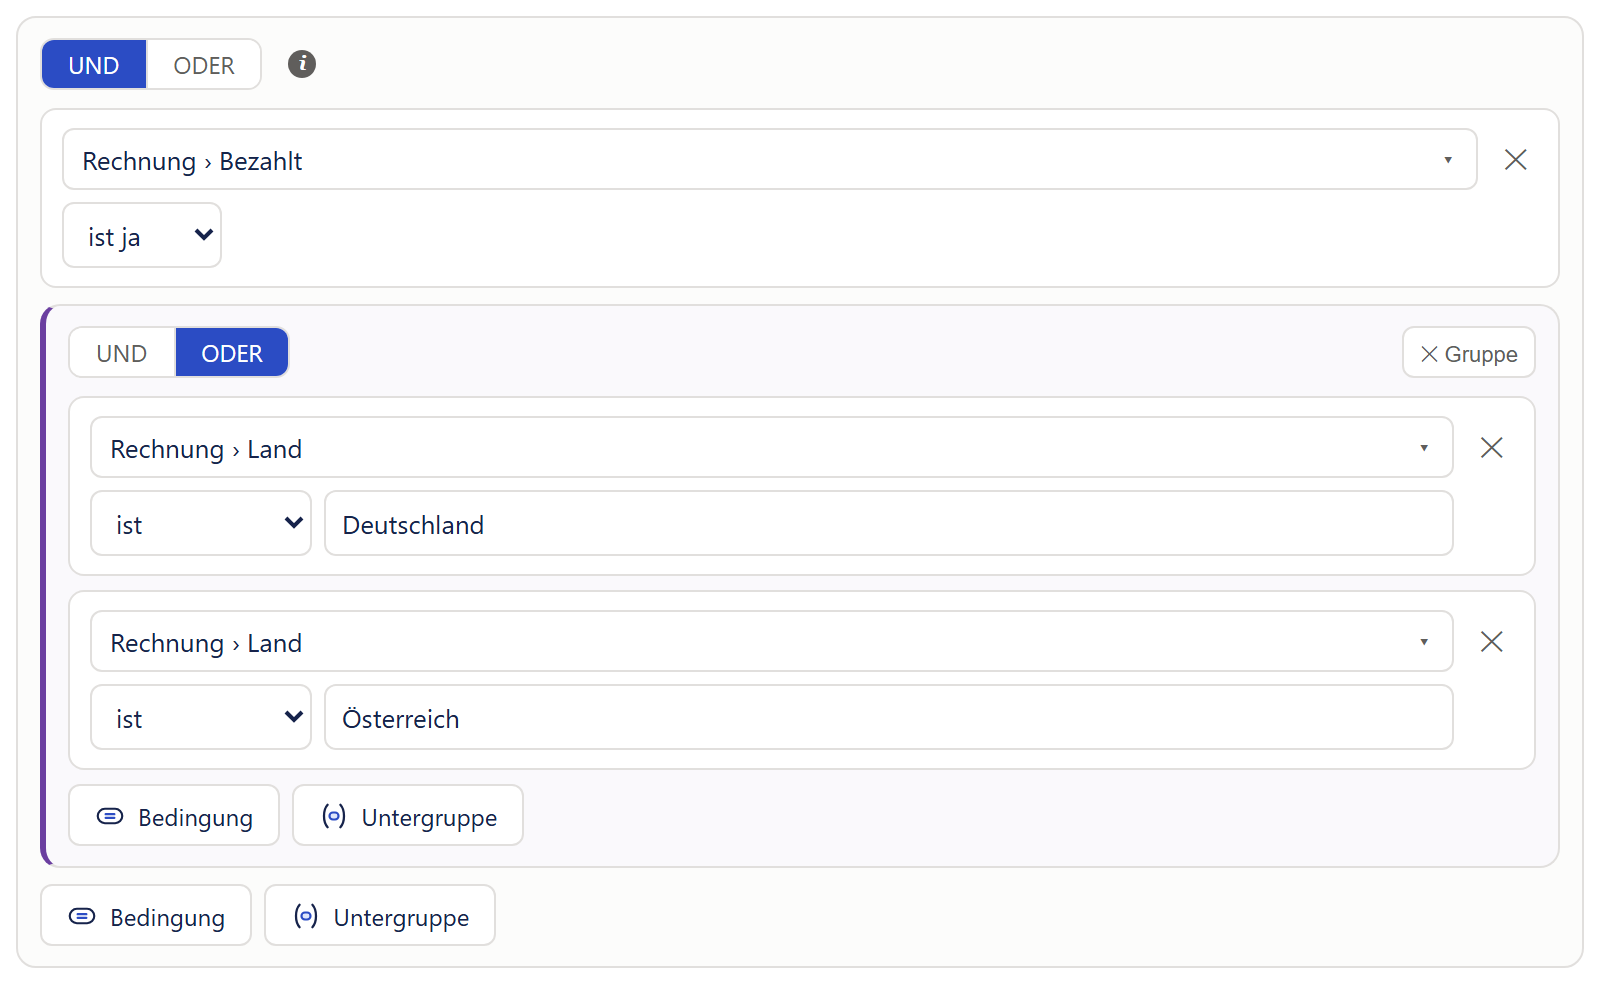
Task: Add Untergruppe inside the ODER subgroup
Action: click(408, 816)
